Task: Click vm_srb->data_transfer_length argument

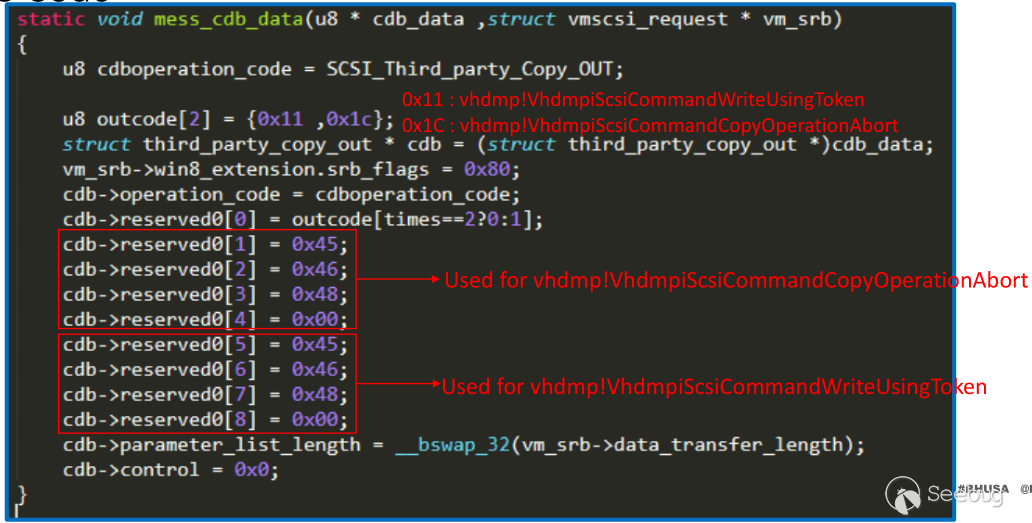Action: coord(682,445)
